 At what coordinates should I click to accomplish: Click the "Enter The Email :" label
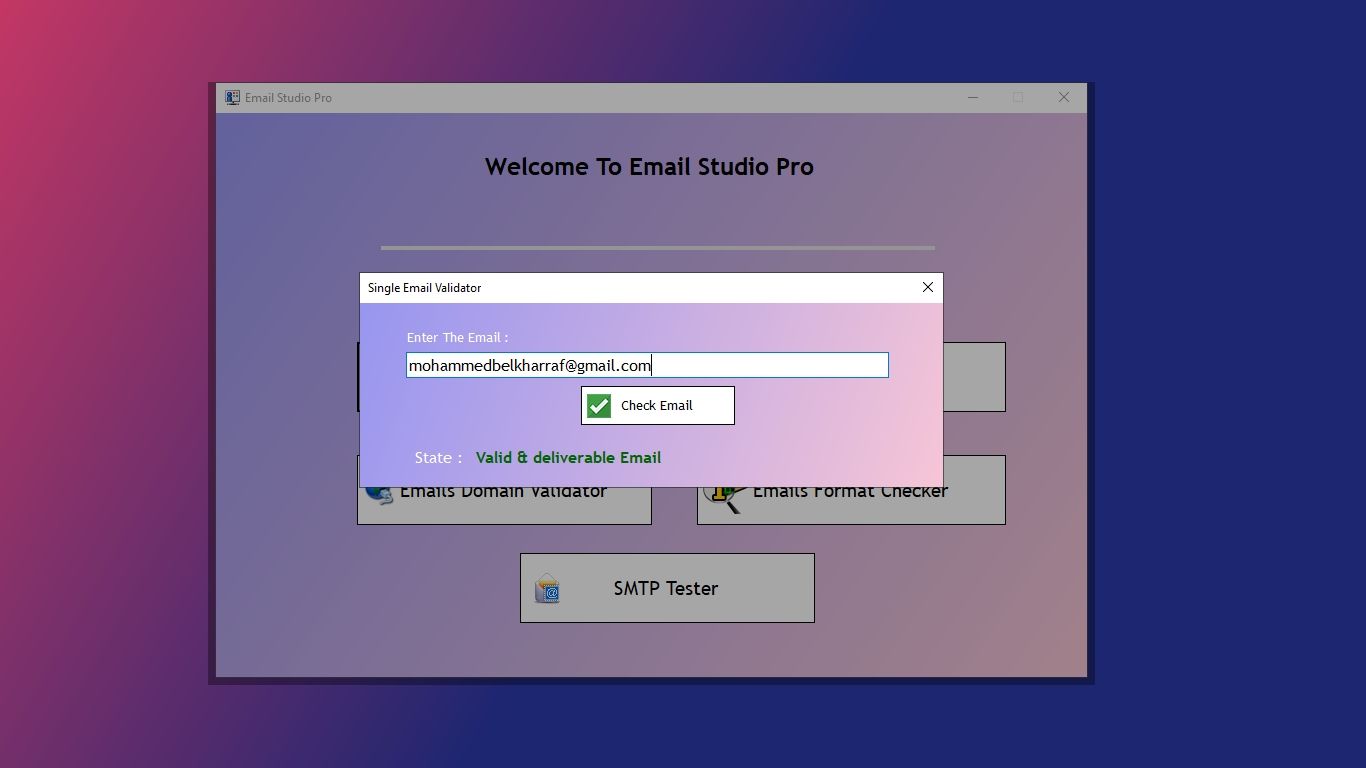click(x=457, y=337)
